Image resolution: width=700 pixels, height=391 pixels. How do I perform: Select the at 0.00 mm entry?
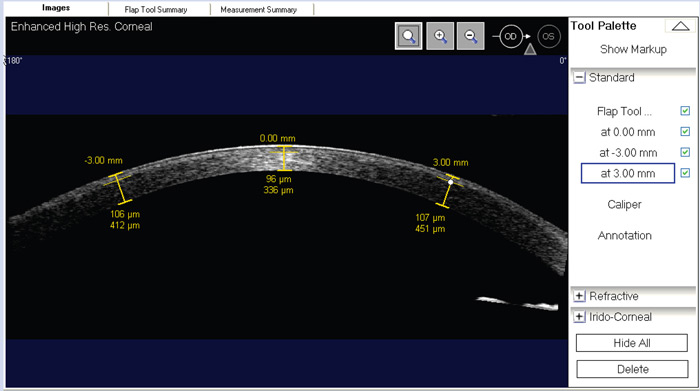(628, 132)
